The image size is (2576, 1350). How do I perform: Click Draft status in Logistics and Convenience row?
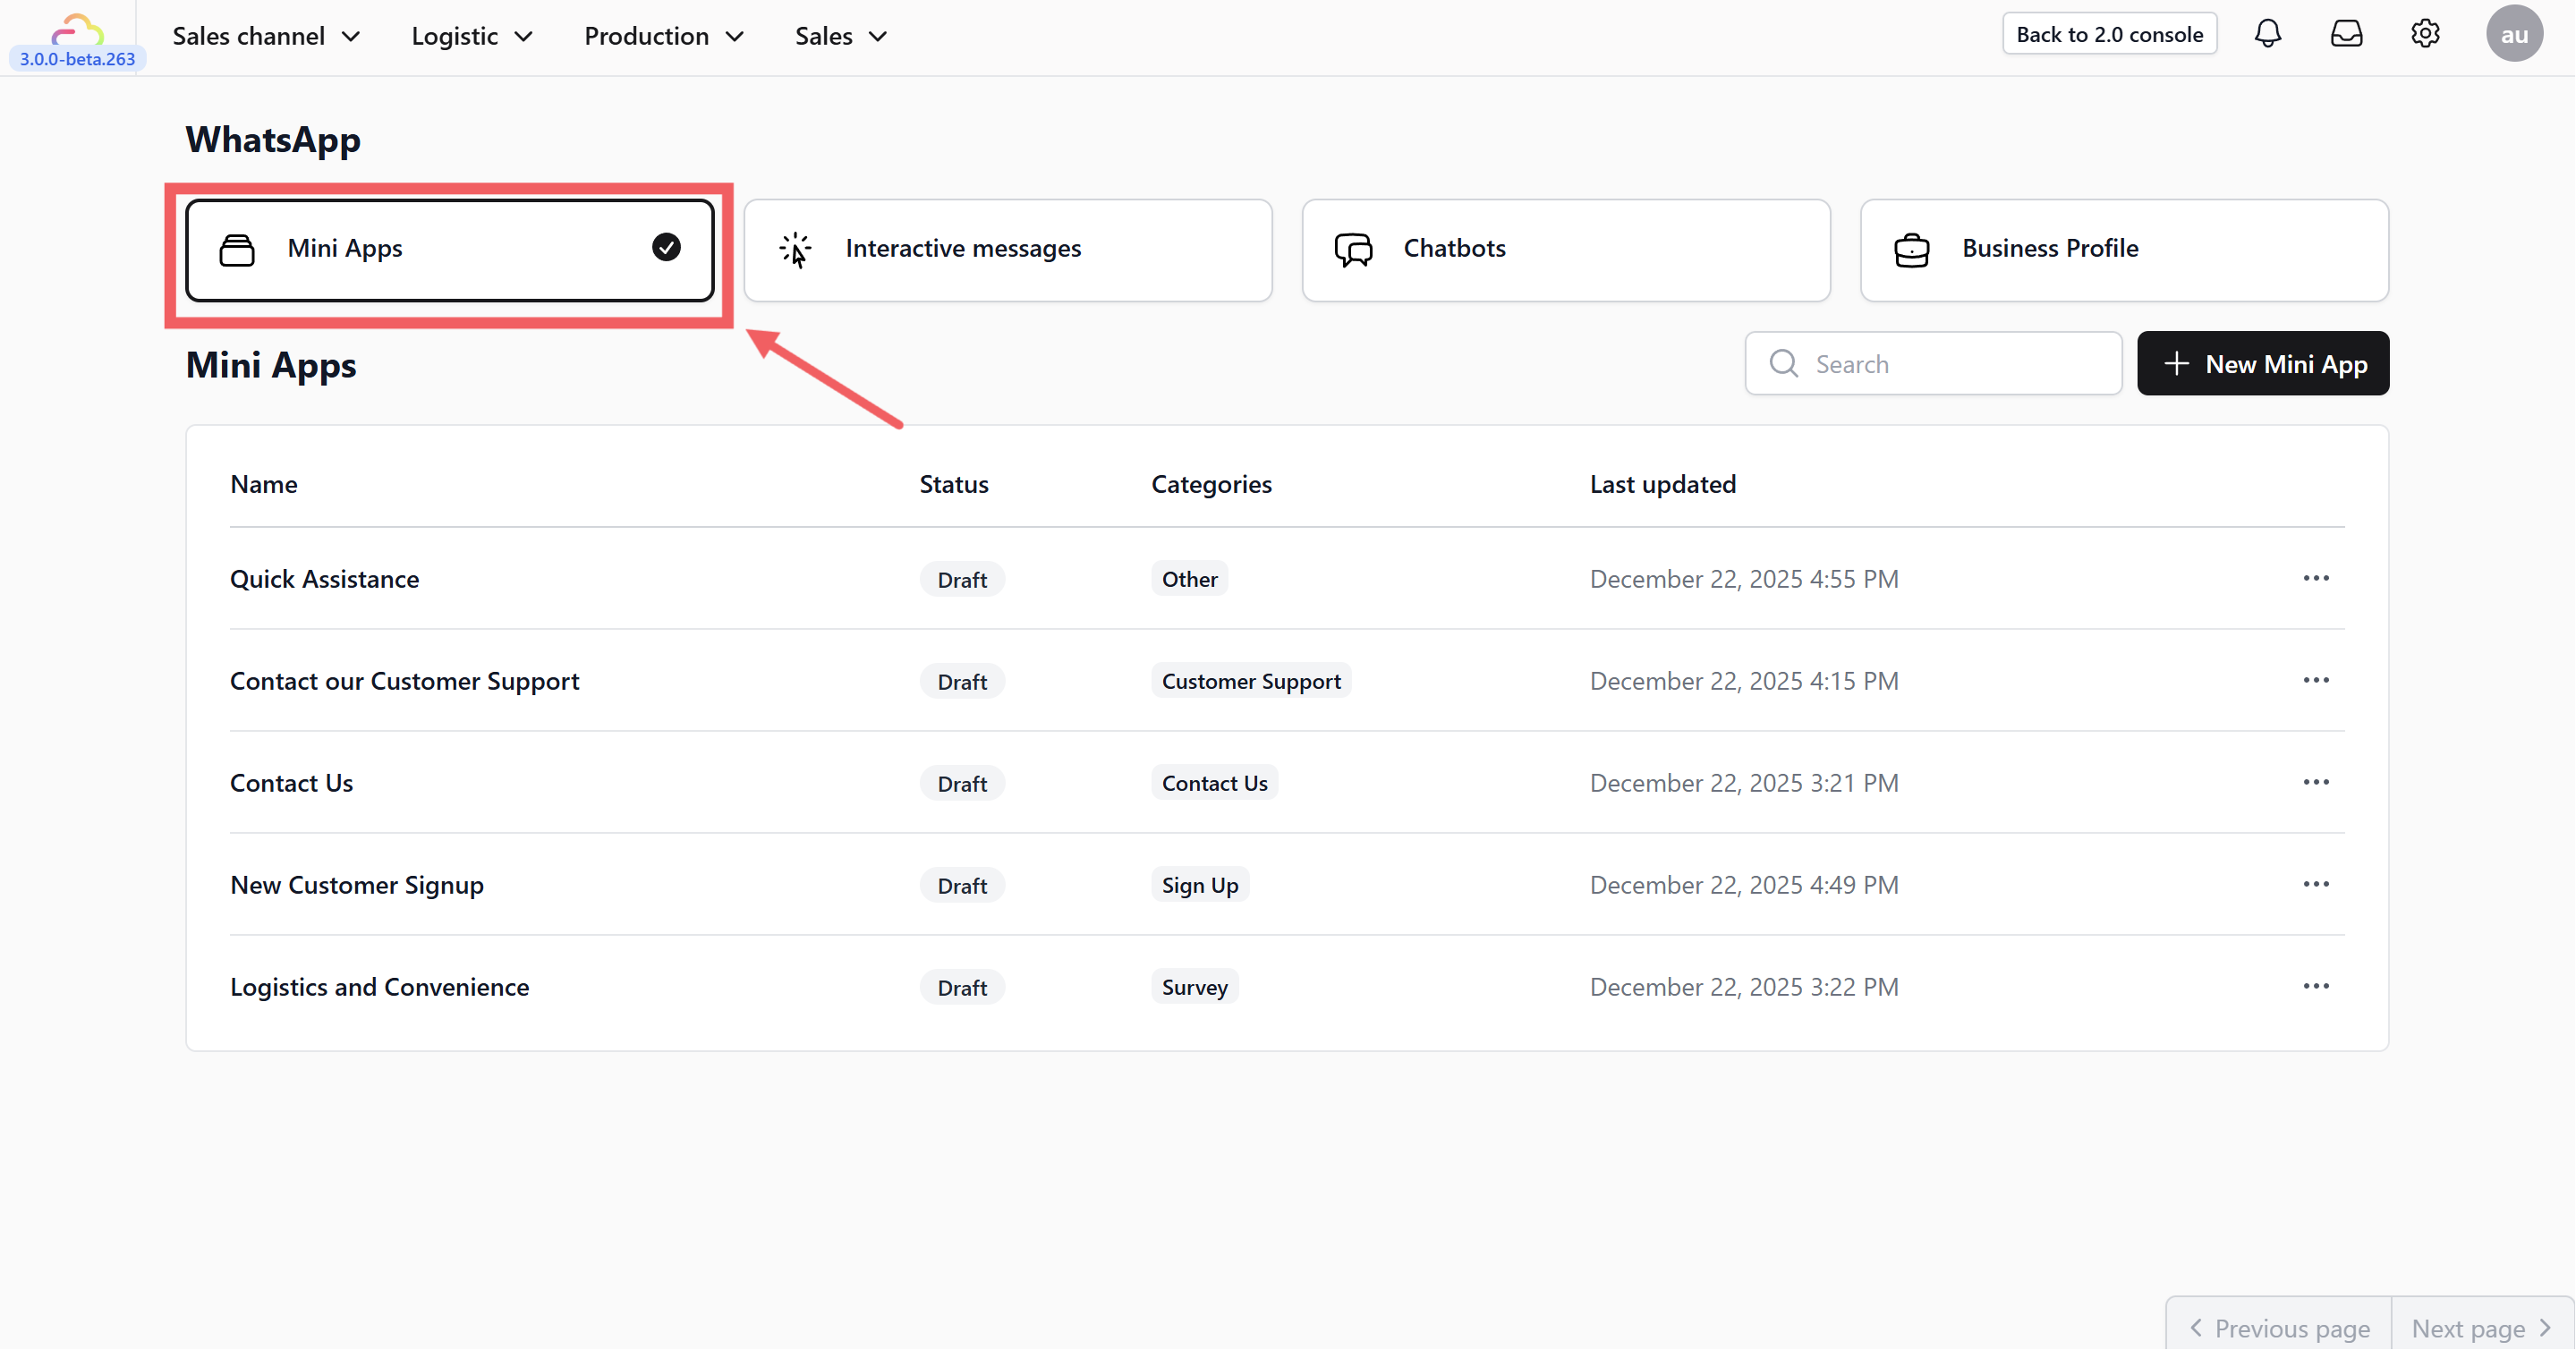click(x=962, y=988)
